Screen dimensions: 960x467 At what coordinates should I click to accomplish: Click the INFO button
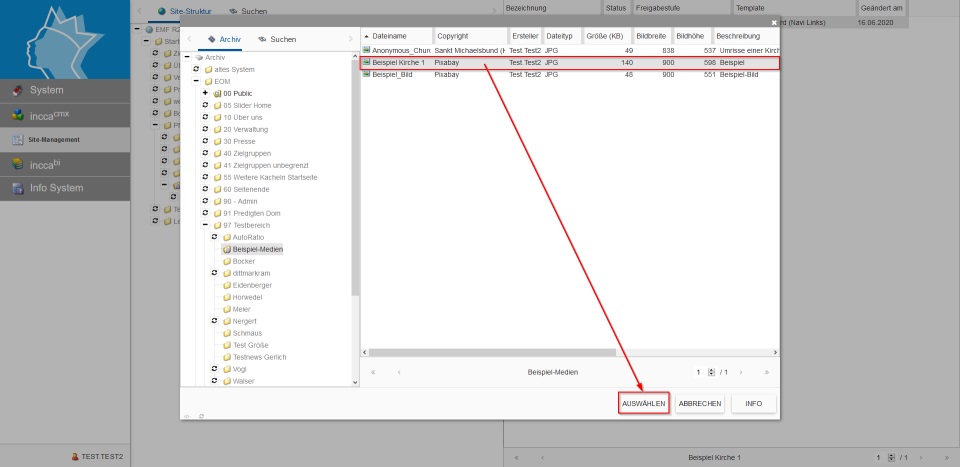click(753, 403)
